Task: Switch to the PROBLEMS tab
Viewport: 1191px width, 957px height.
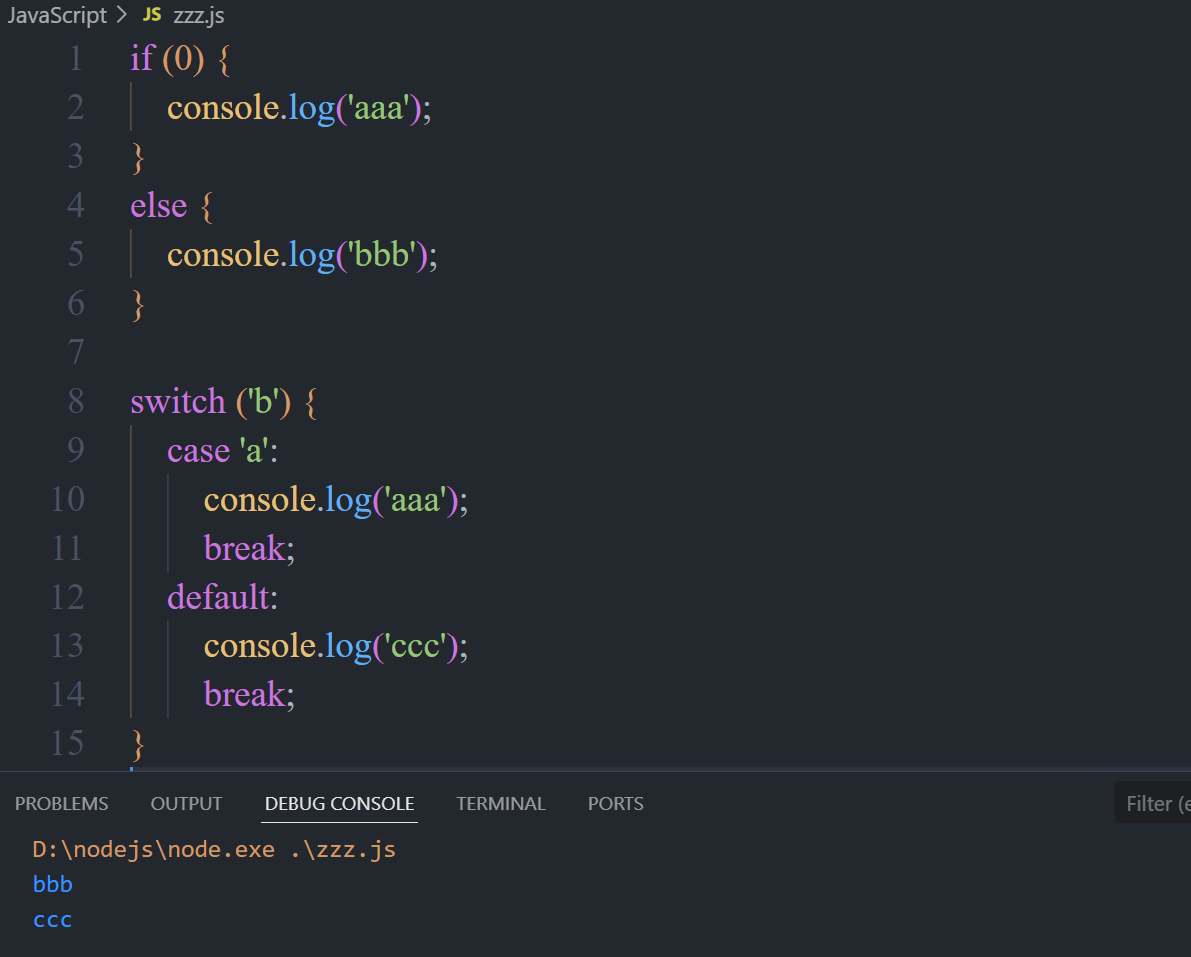Action: (61, 803)
